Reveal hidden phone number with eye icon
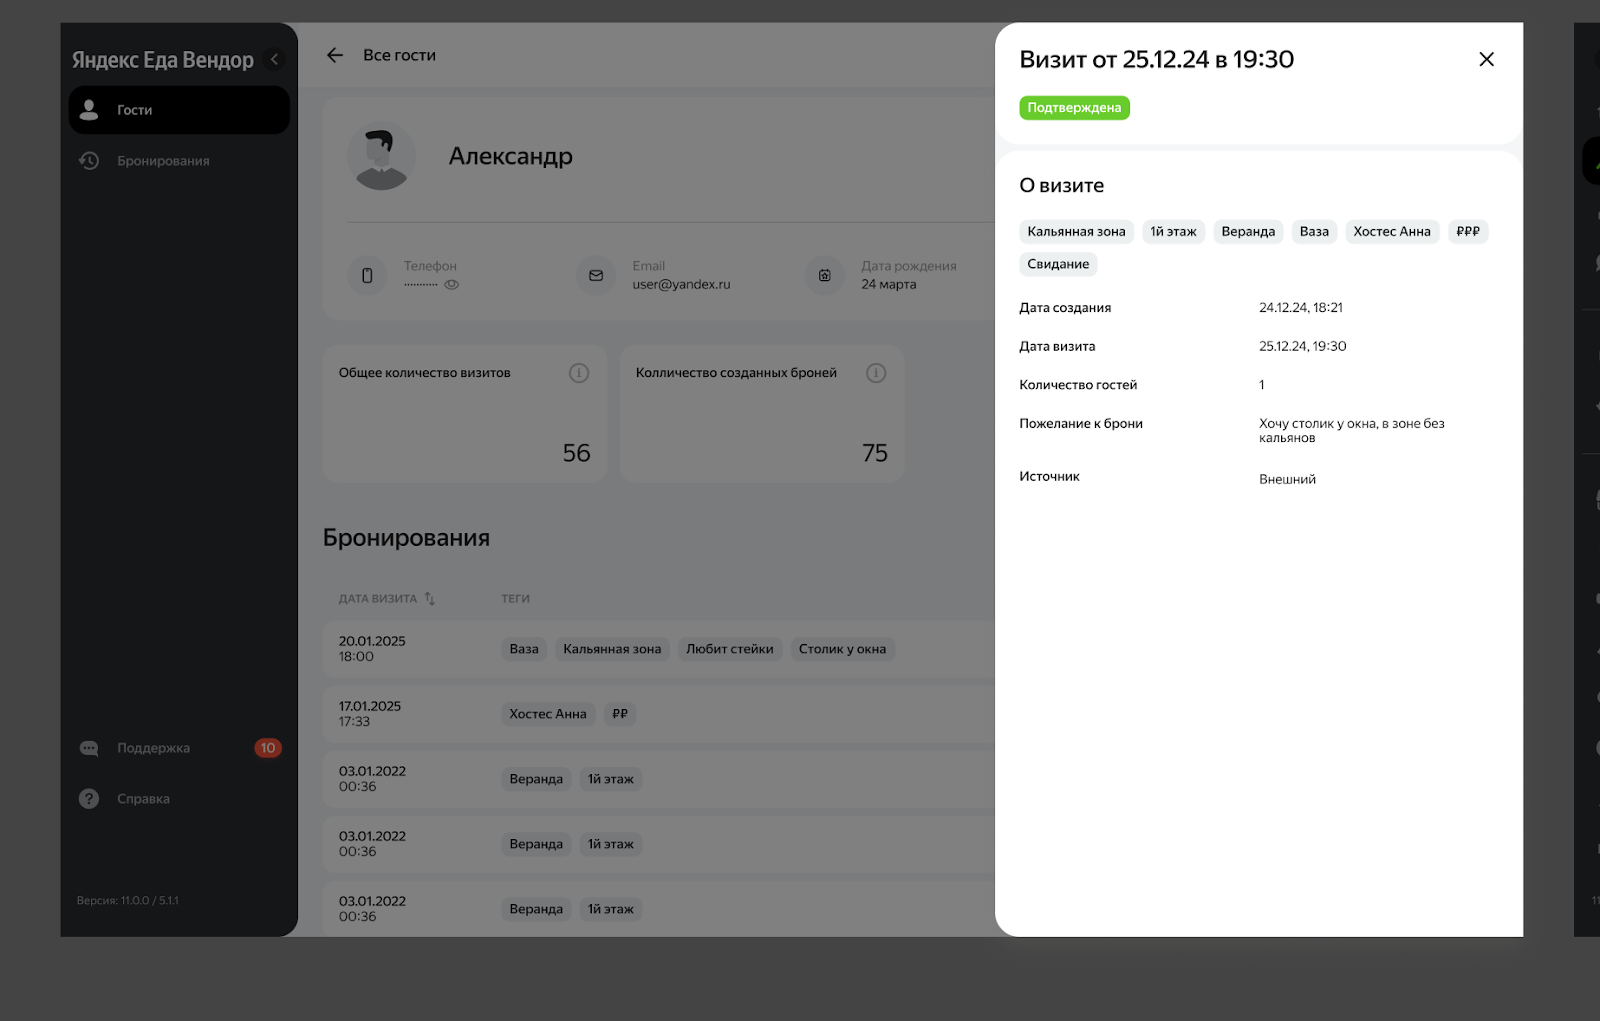 pyautogui.click(x=452, y=285)
